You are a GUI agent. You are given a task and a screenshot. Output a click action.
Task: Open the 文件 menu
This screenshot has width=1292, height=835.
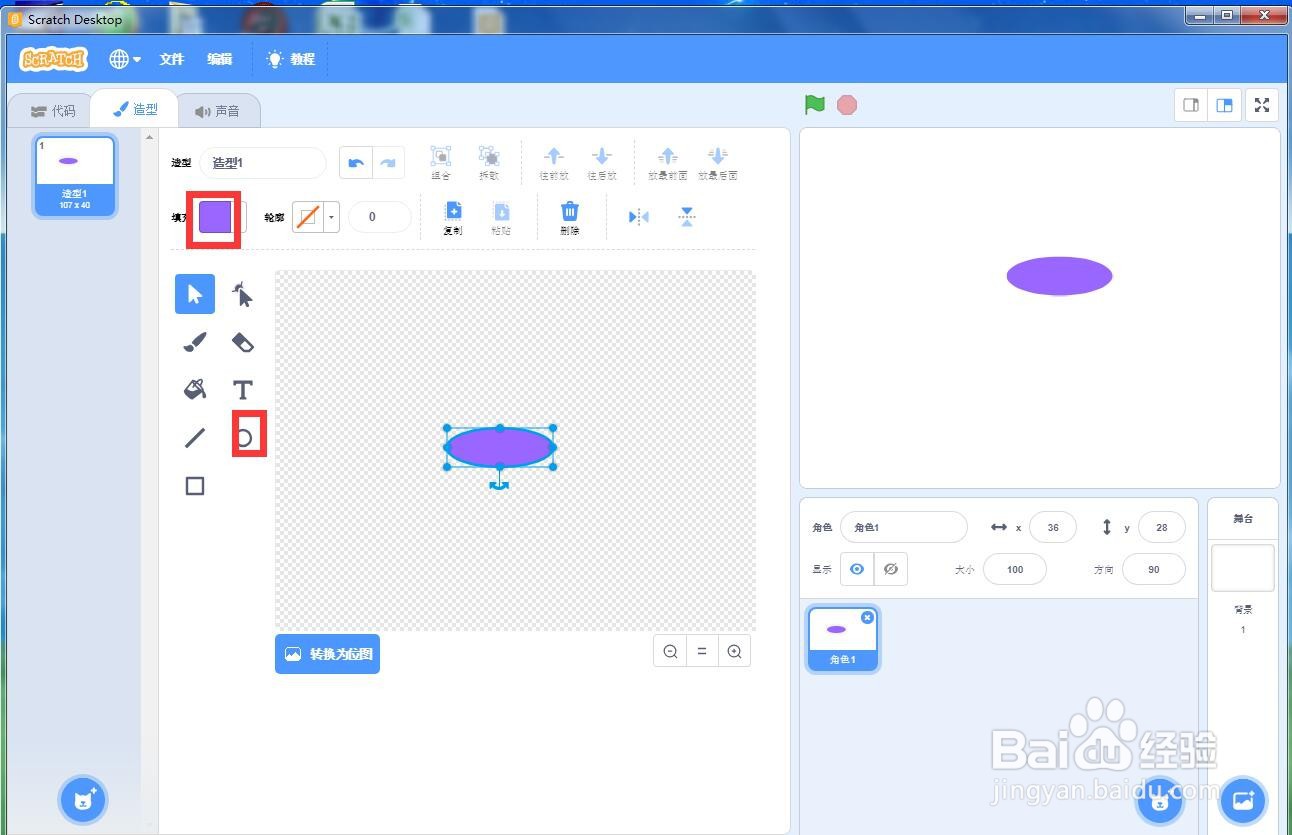click(x=172, y=59)
